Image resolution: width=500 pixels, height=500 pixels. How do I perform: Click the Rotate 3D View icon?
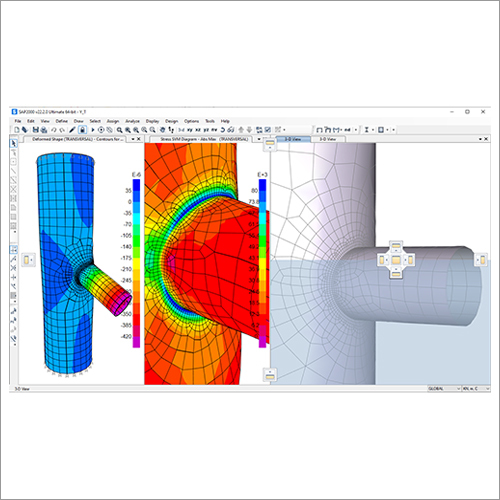tap(223, 130)
